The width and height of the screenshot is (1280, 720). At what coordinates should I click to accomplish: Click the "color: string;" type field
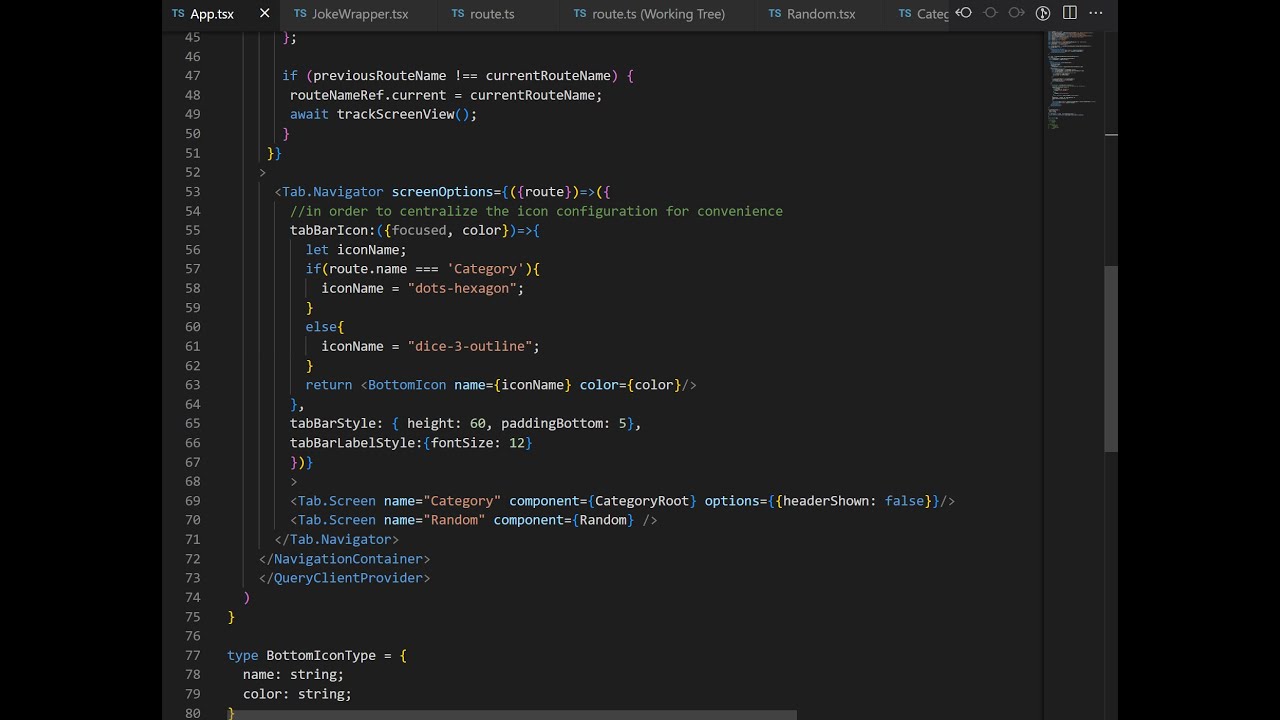click(297, 694)
